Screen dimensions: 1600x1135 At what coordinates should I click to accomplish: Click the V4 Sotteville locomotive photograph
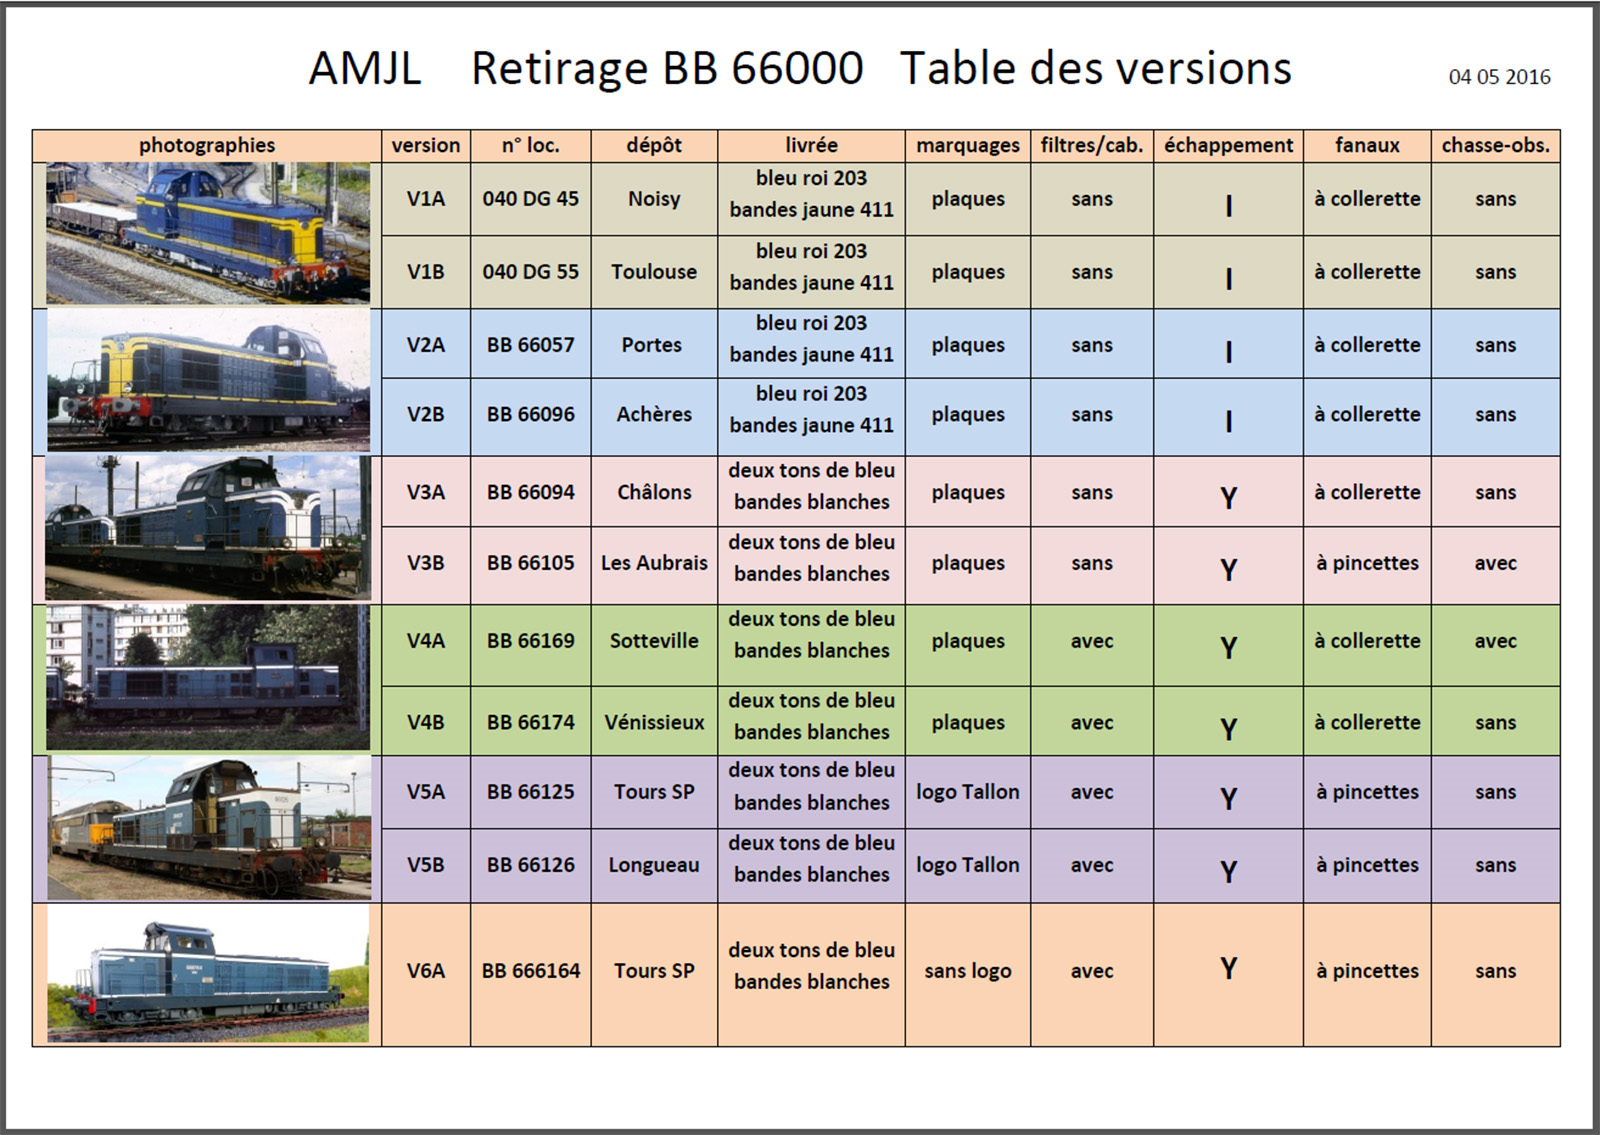208,677
